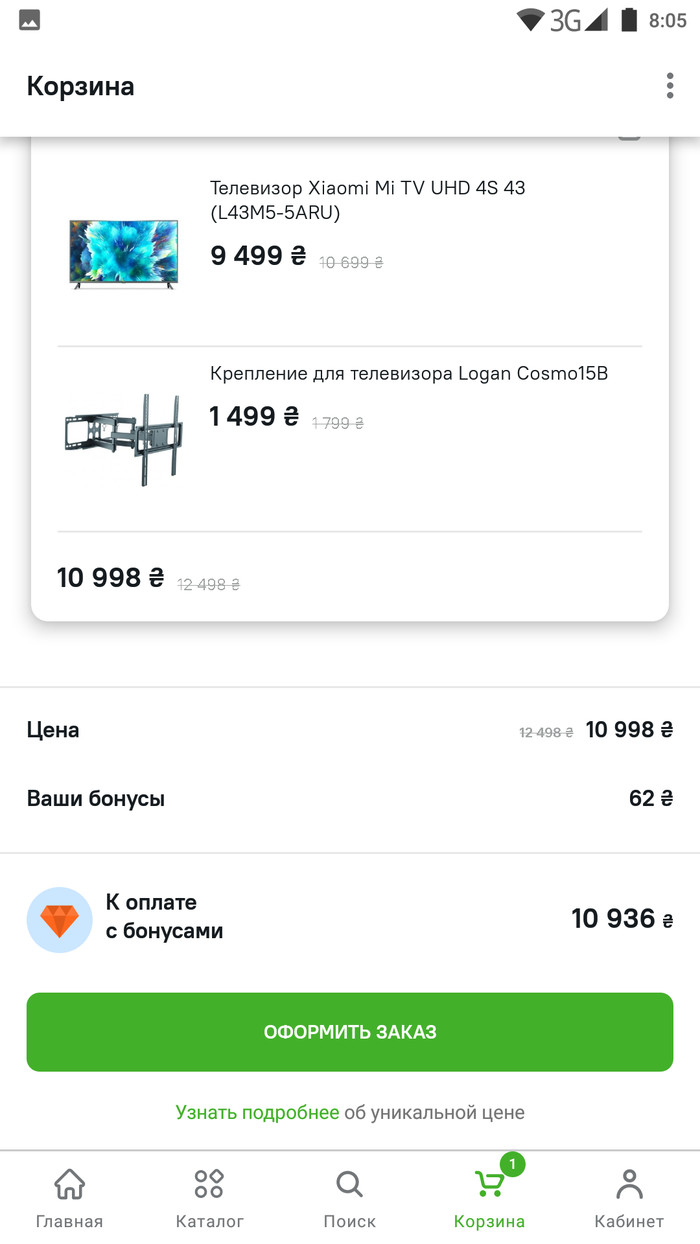
Task: Tap the Logan Cosmo15B mount image
Action: [x=123, y=438]
